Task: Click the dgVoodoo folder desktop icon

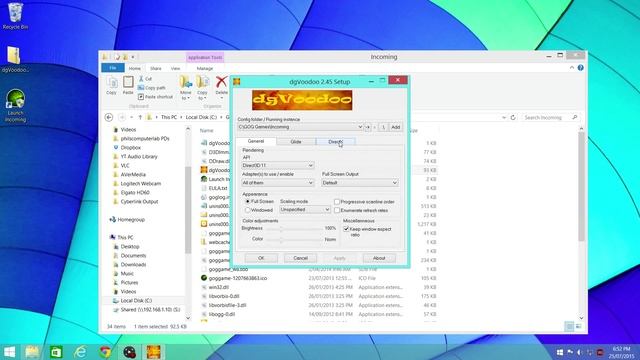Action: [x=15, y=60]
